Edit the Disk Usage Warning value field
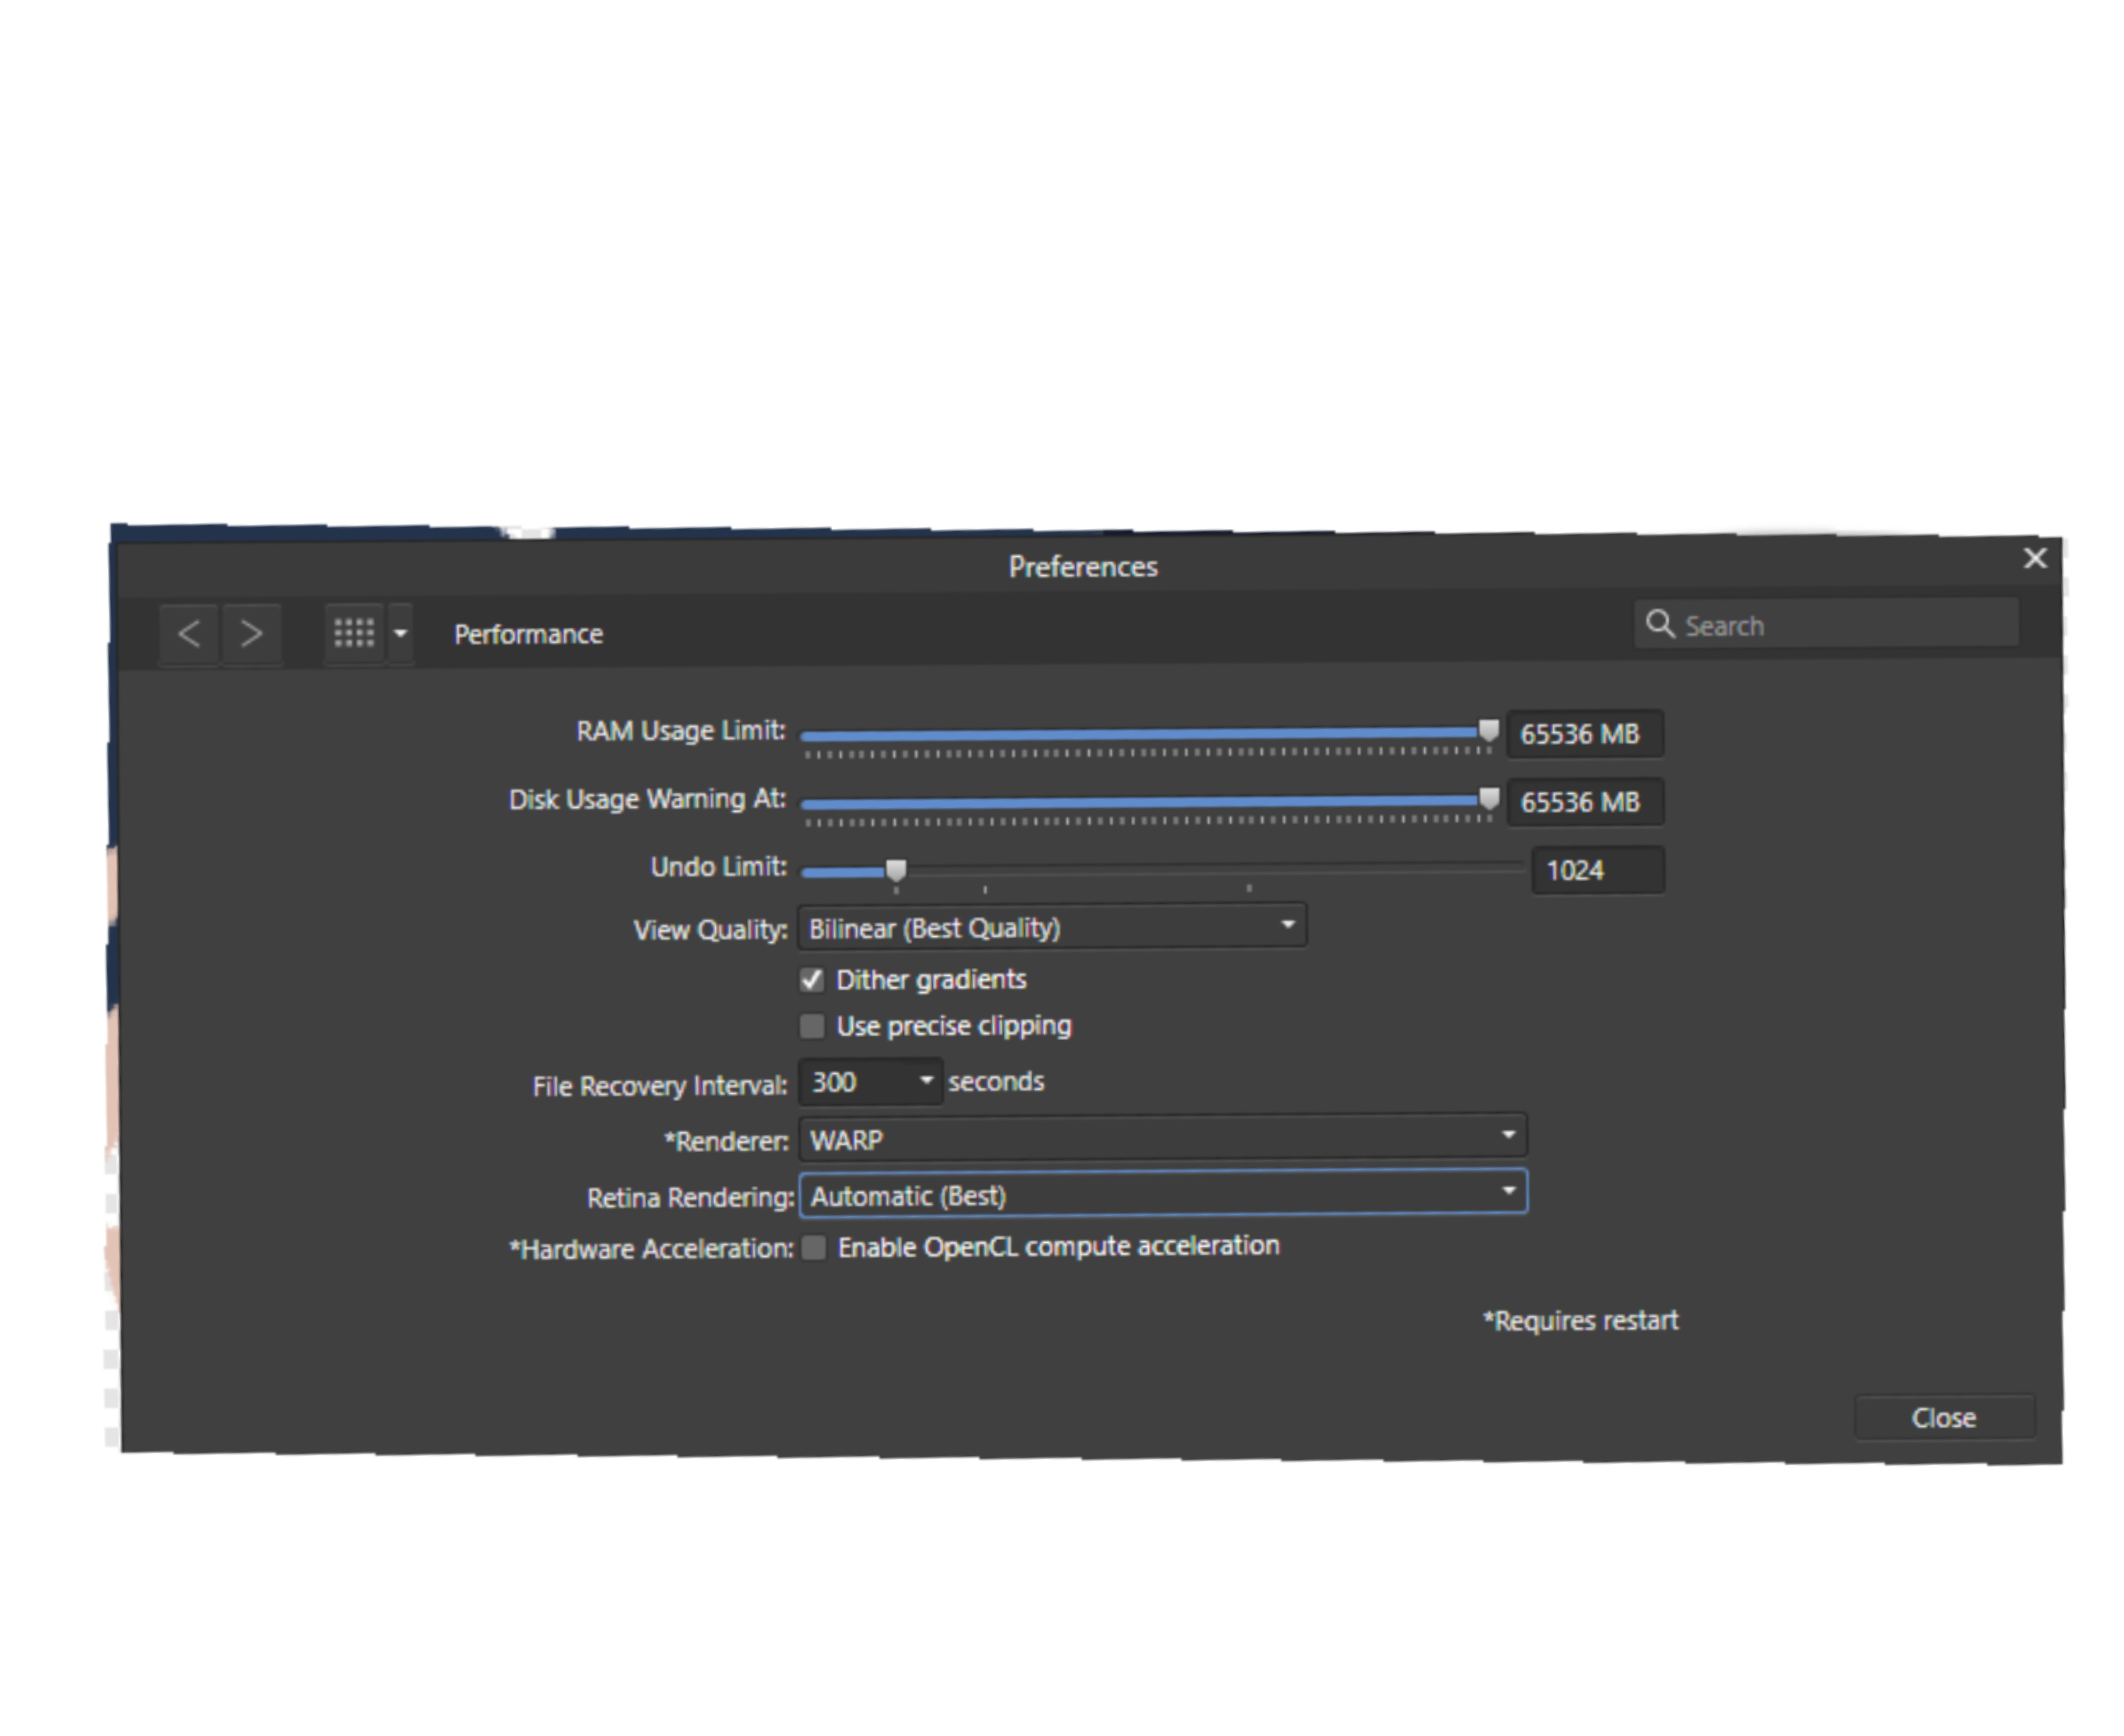This screenshot has height=1736, width=2124. tap(1585, 802)
